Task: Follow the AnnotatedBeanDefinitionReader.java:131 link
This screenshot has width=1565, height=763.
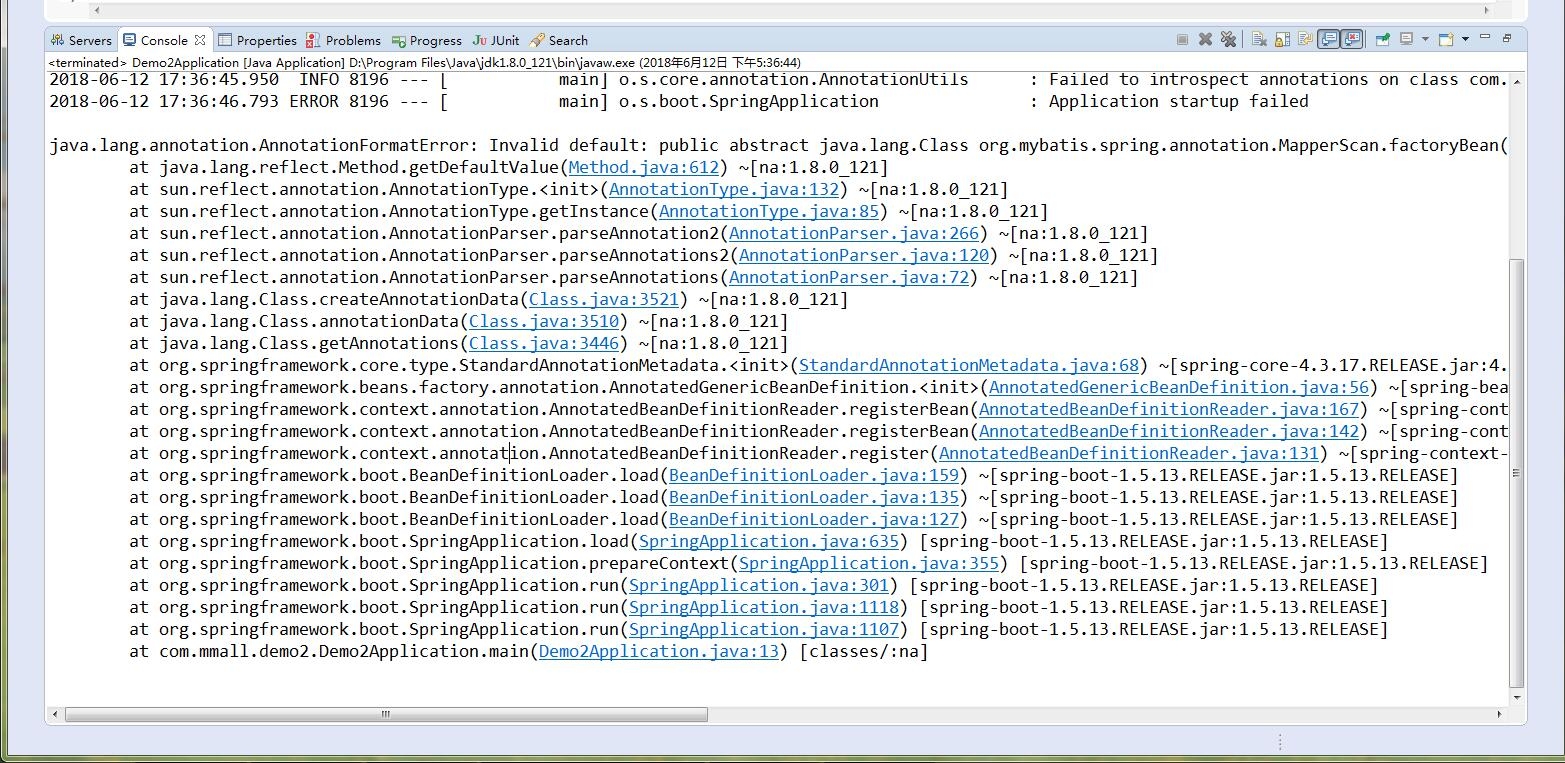Action: pos(1129,453)
